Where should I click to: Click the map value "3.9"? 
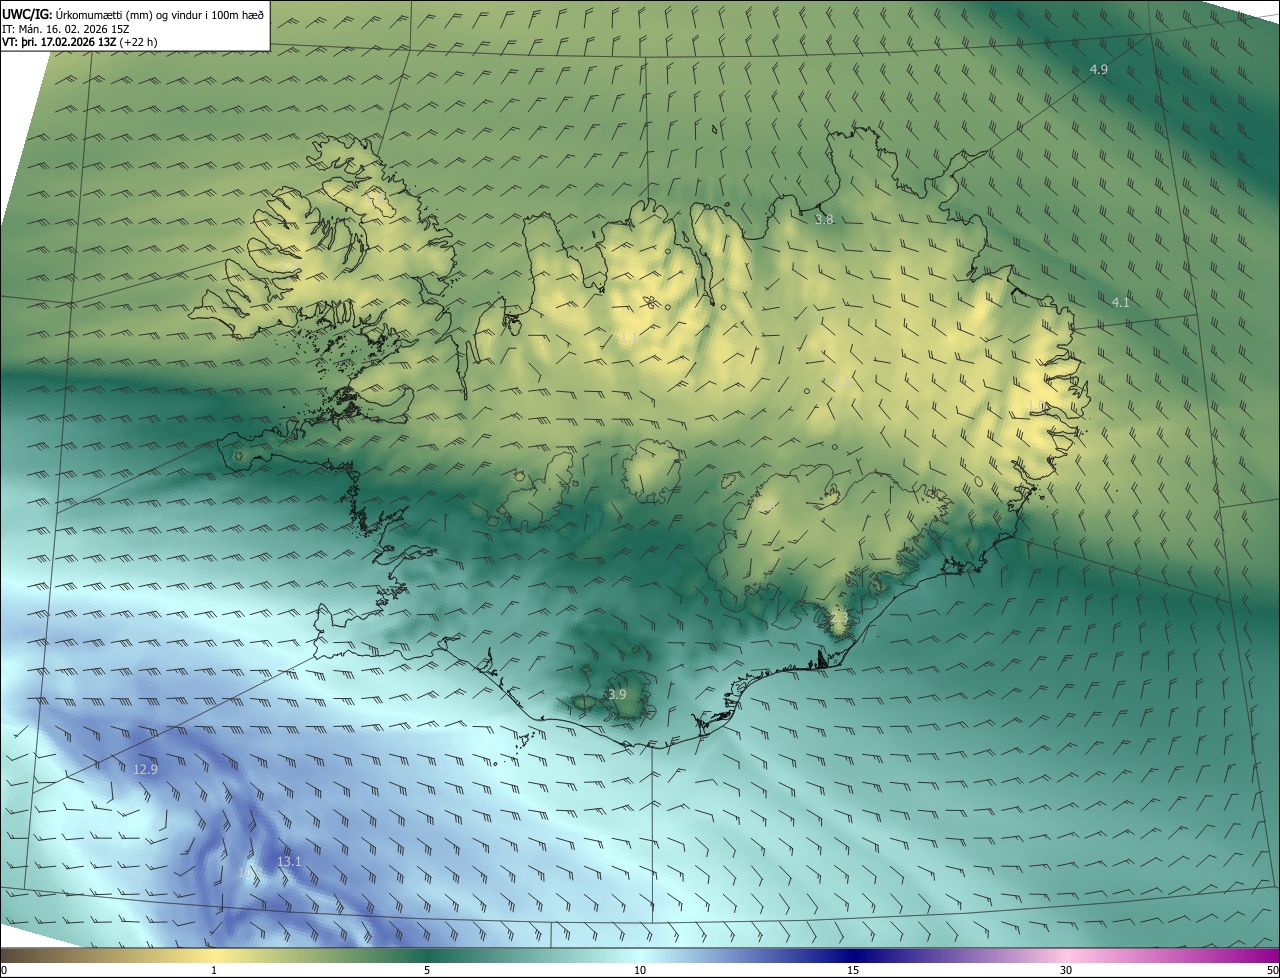(617, 694)
